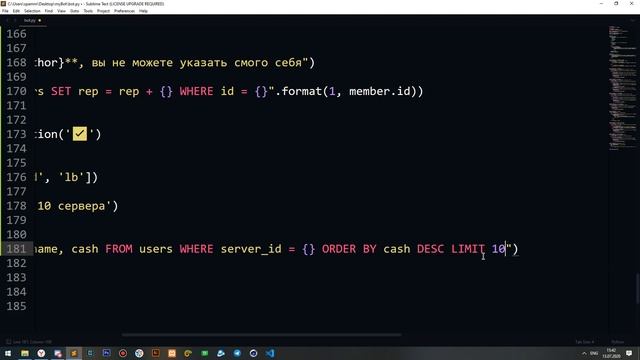Viewport: 640px width, 360px height.
Task: Click the vertical scrollbar thumb
Action: pos(637,289)
